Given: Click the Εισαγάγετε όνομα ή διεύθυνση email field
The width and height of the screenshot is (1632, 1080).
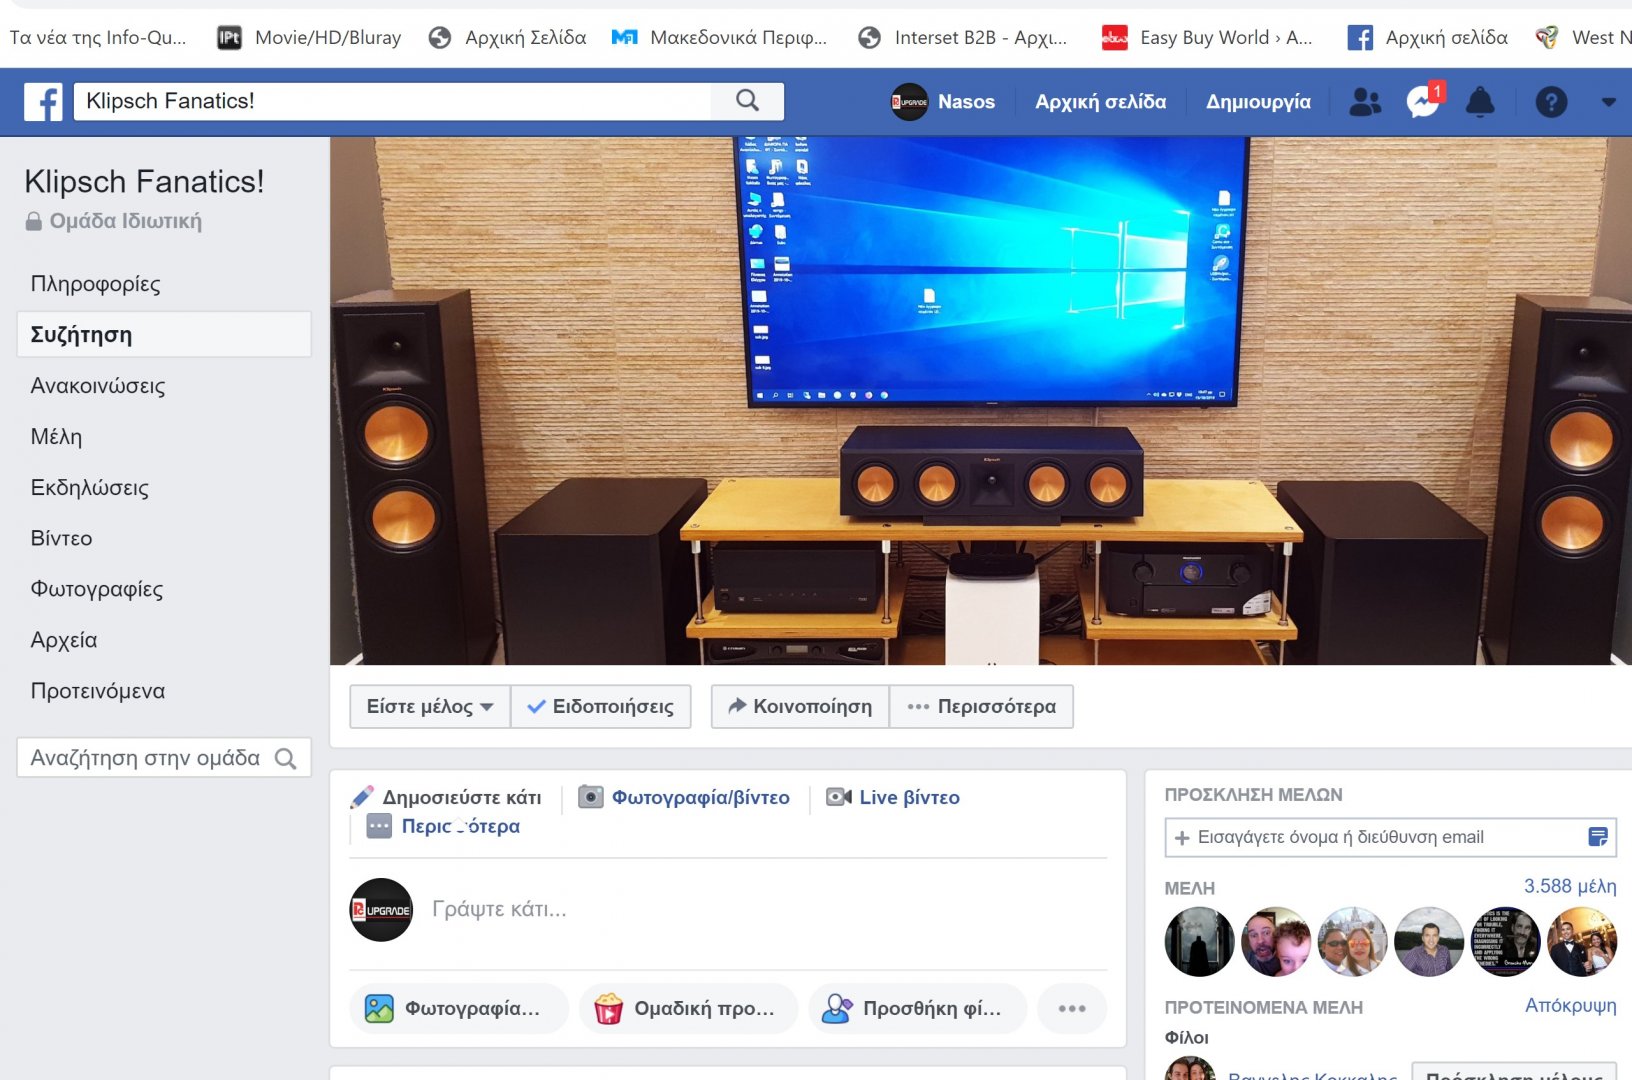Looking at the screenshot, I should coord(1390,837).
